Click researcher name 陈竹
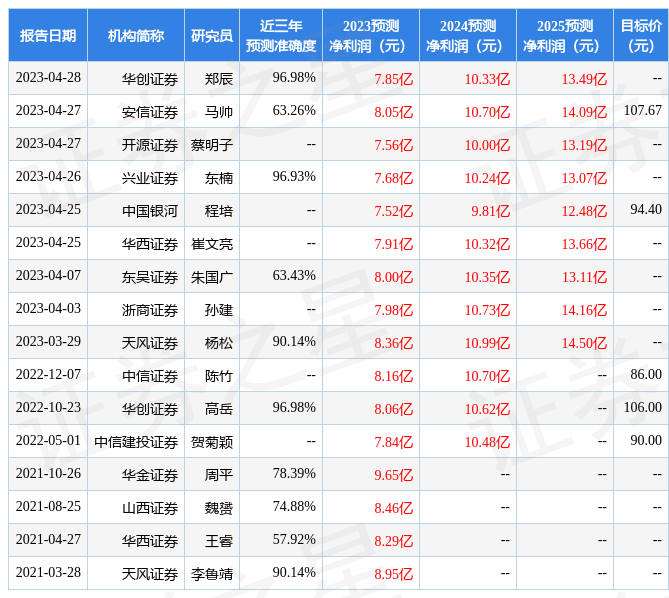The image size is (669, 598). click(x=218, y=376)
